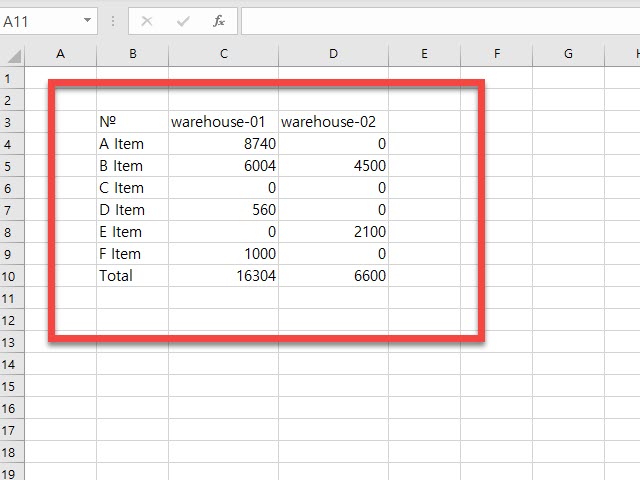Click the cell containing 8740
This screenshot has width=640, height=480.
coord(224,144)
